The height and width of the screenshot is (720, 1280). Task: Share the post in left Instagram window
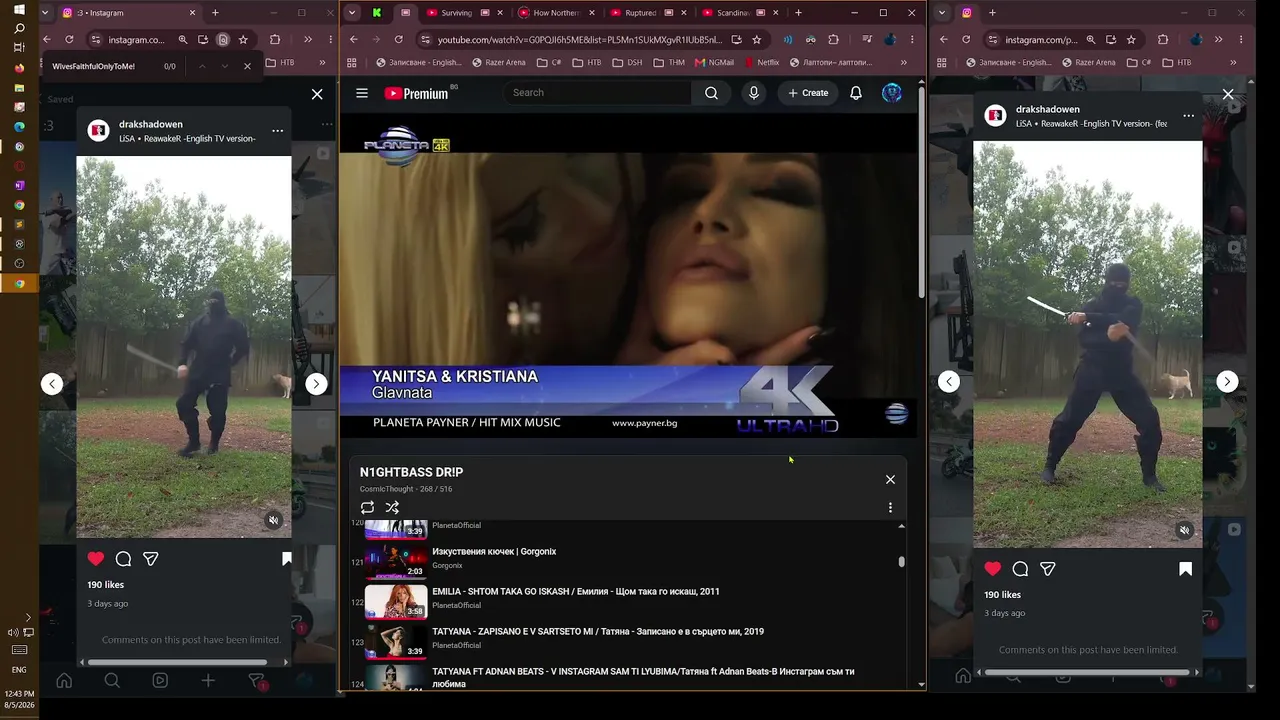(x=151, y=559)
